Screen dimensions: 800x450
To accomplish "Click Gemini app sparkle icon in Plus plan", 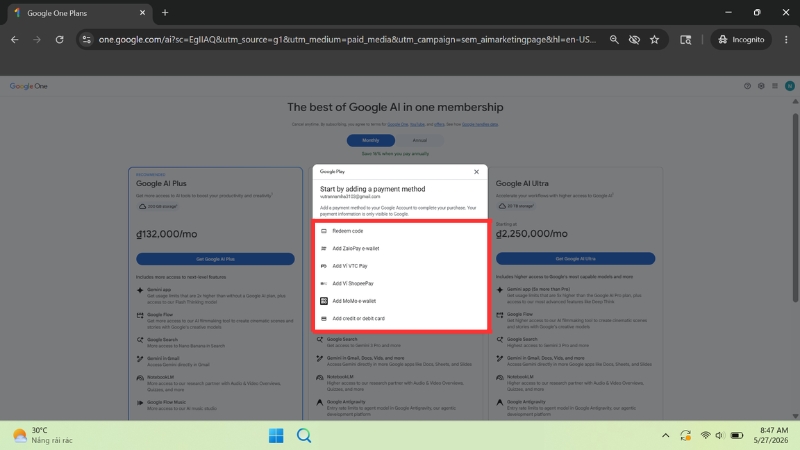I will tap(140, 290).
